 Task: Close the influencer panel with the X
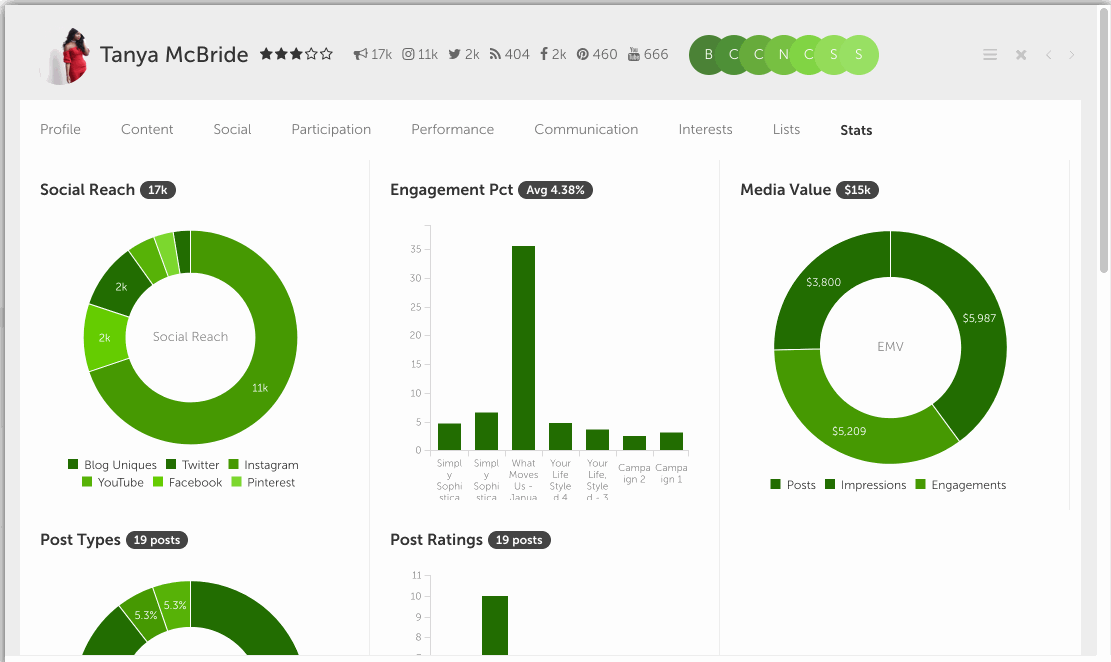click(1021, 55)
